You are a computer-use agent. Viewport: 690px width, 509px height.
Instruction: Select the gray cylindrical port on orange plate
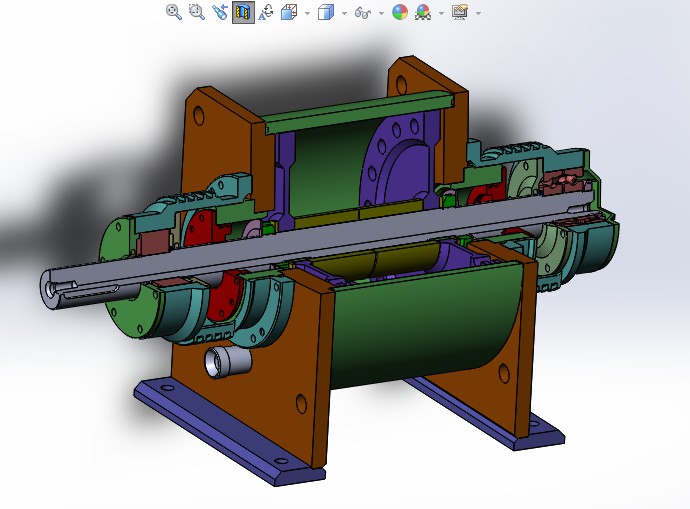(228, 362)
